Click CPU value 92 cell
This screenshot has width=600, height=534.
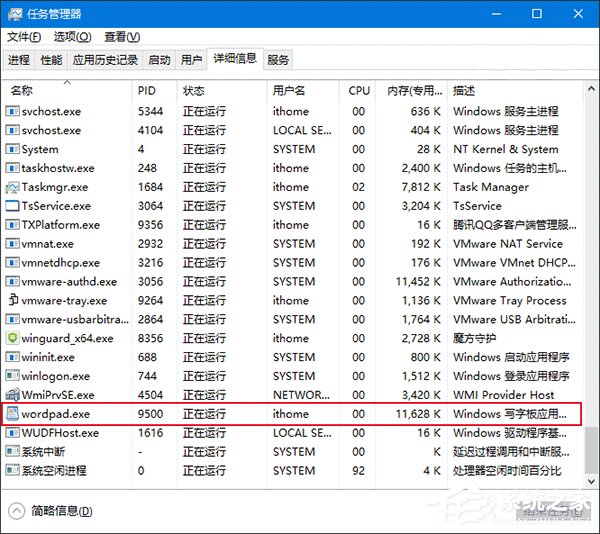[359, 471]
